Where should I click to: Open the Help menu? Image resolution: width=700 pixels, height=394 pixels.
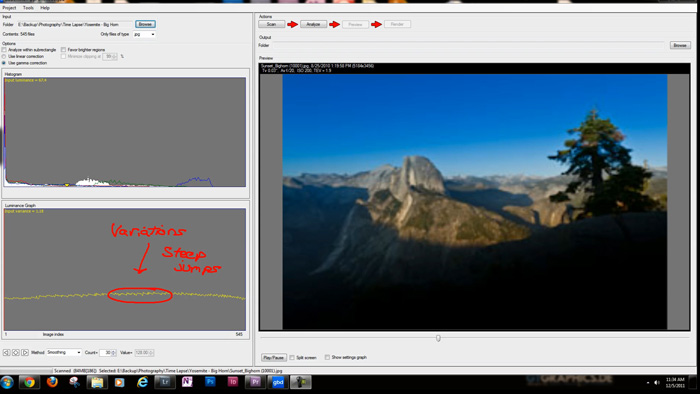(45, 8)
